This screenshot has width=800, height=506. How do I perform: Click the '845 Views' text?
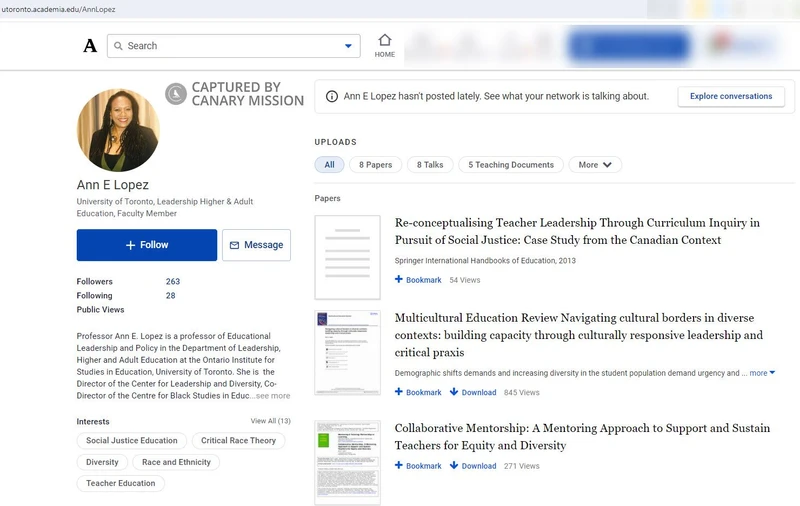tap(521, 393)
